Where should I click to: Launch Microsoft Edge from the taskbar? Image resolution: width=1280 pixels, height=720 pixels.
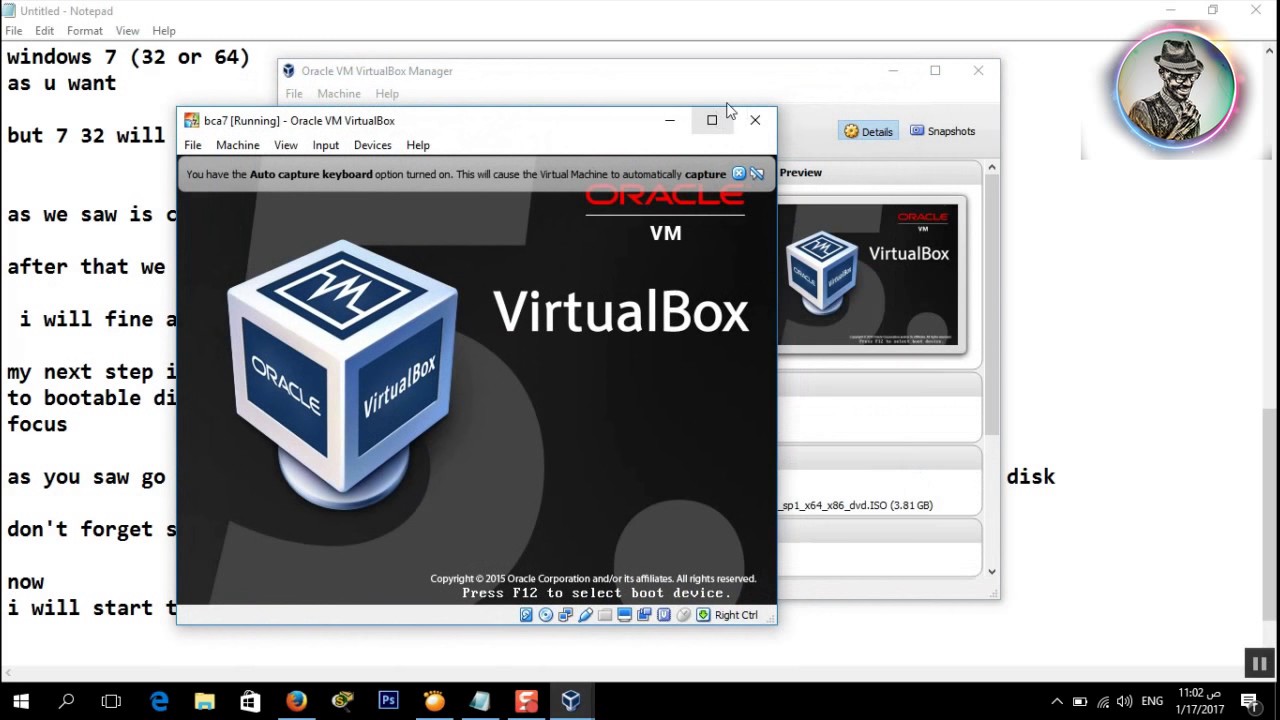pos(159,701)
